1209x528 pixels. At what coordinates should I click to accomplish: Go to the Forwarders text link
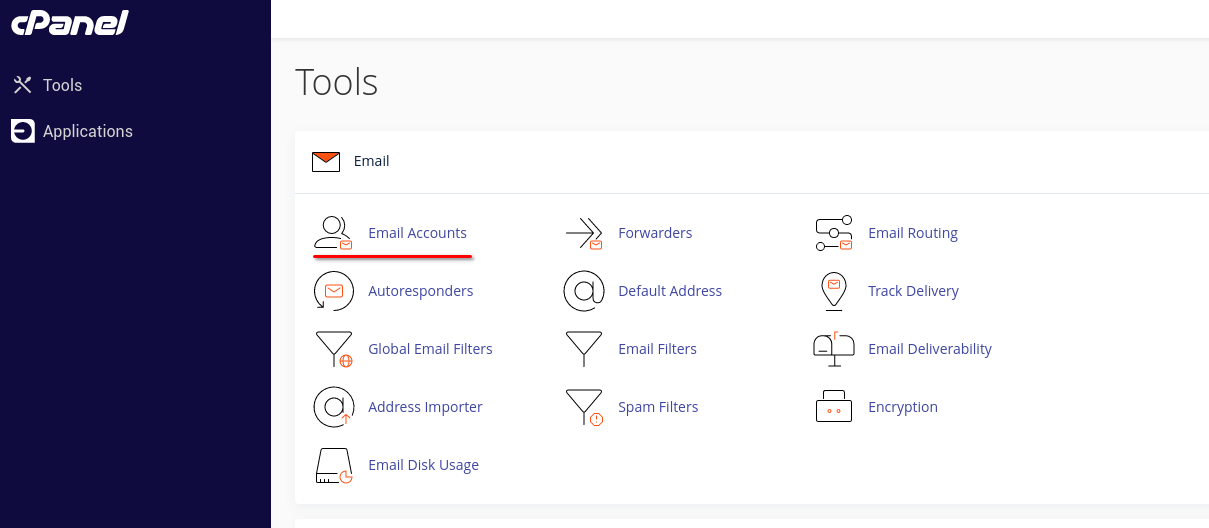click(x=655, y=233)
